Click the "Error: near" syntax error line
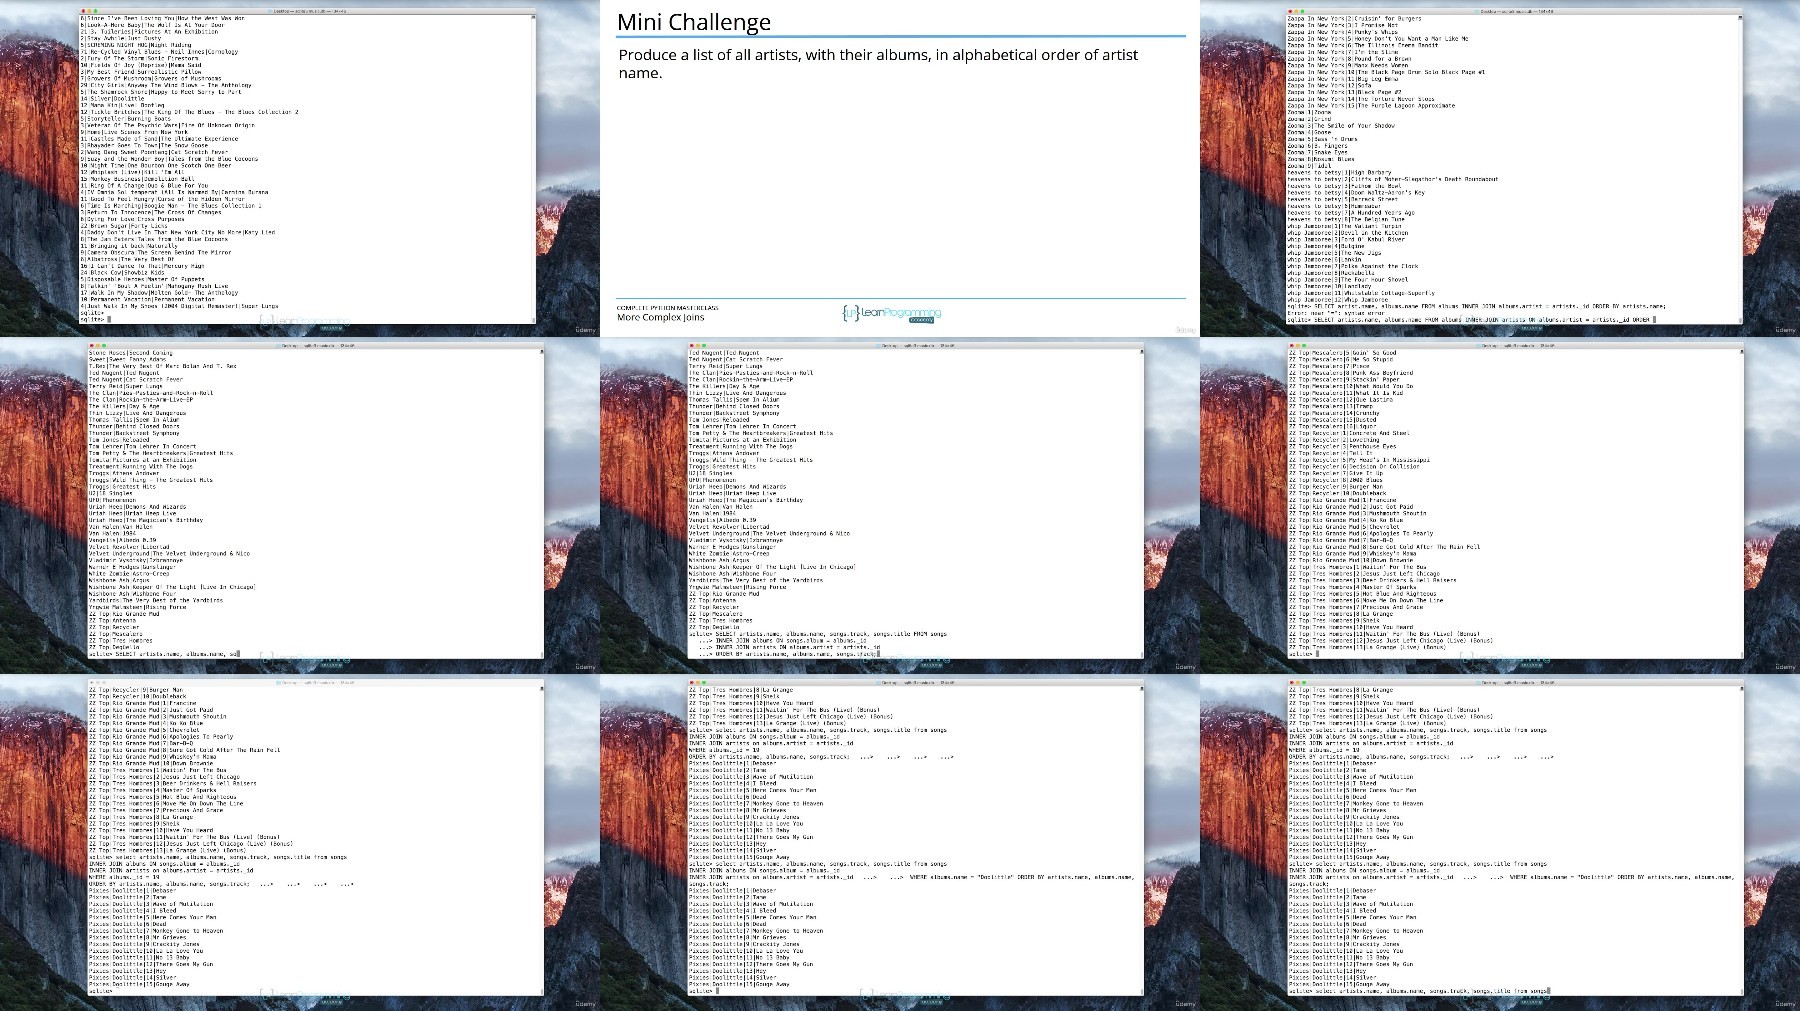The image size is (1800, 1011). (1335, 313)
